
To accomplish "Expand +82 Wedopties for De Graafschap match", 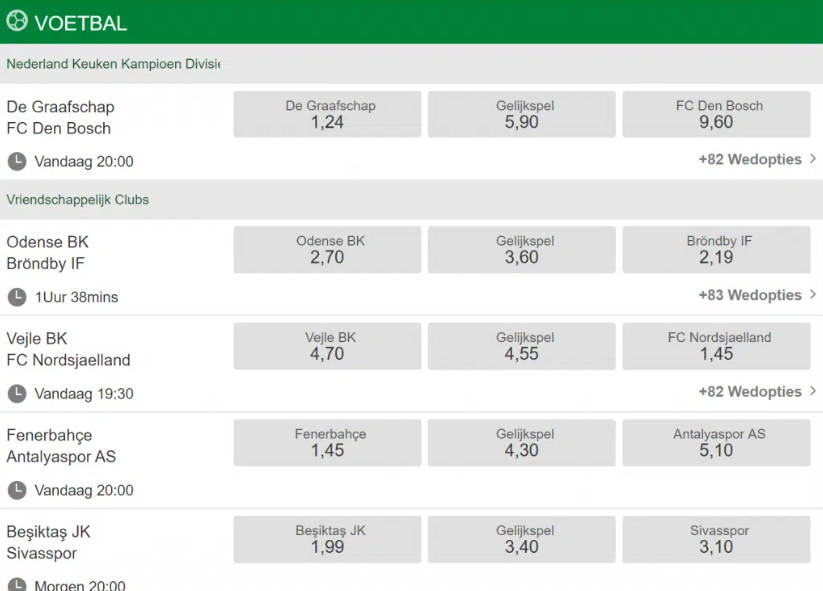I will (x=757, y=160).
